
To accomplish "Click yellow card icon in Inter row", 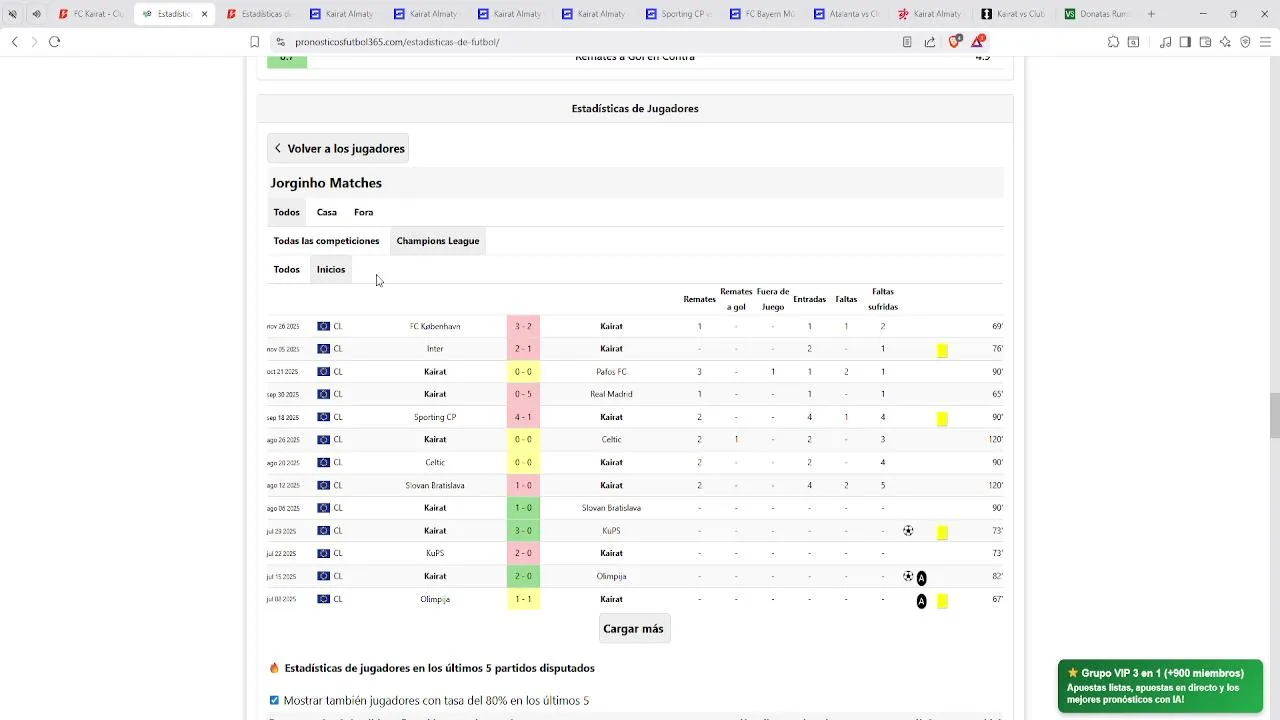I will click(x=942, y=350).
